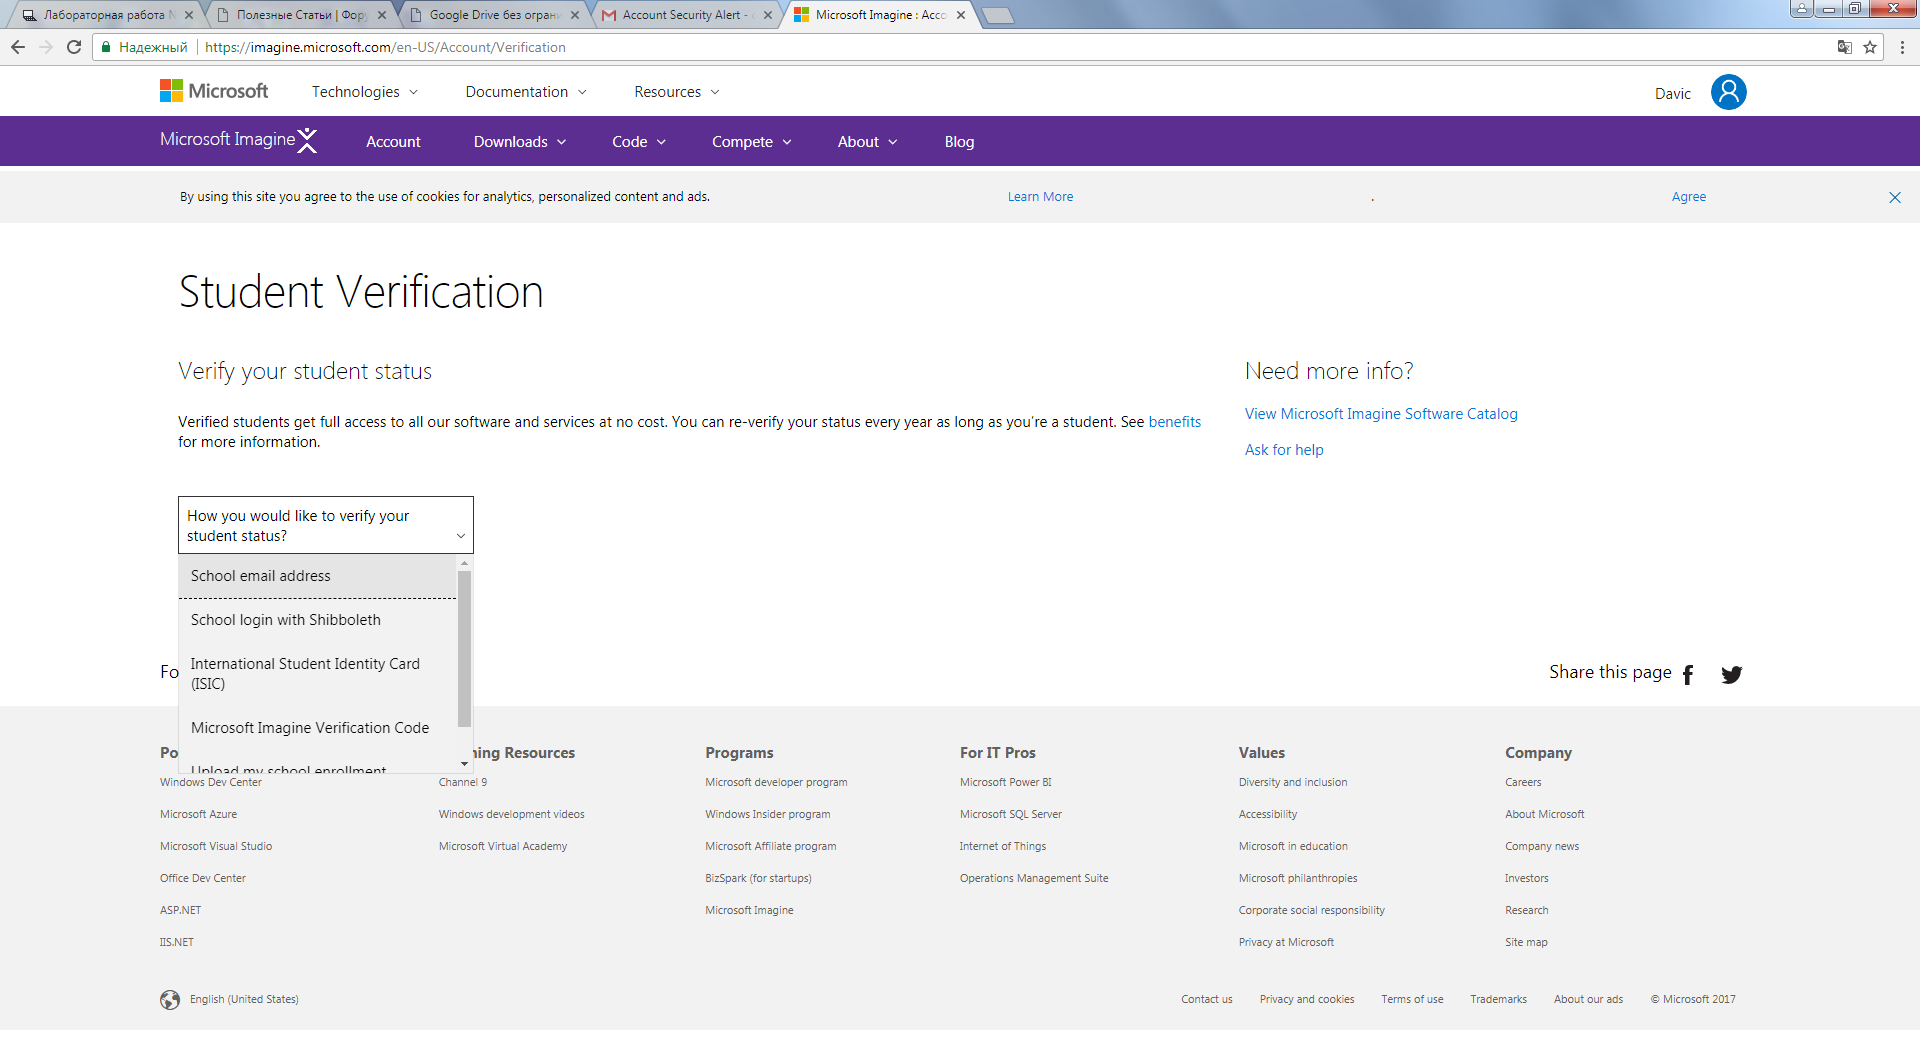This screenshot has height=1040, width=1920.
Task: Open Microsoft Azure footer link
Action: click(x=198, y=814)
